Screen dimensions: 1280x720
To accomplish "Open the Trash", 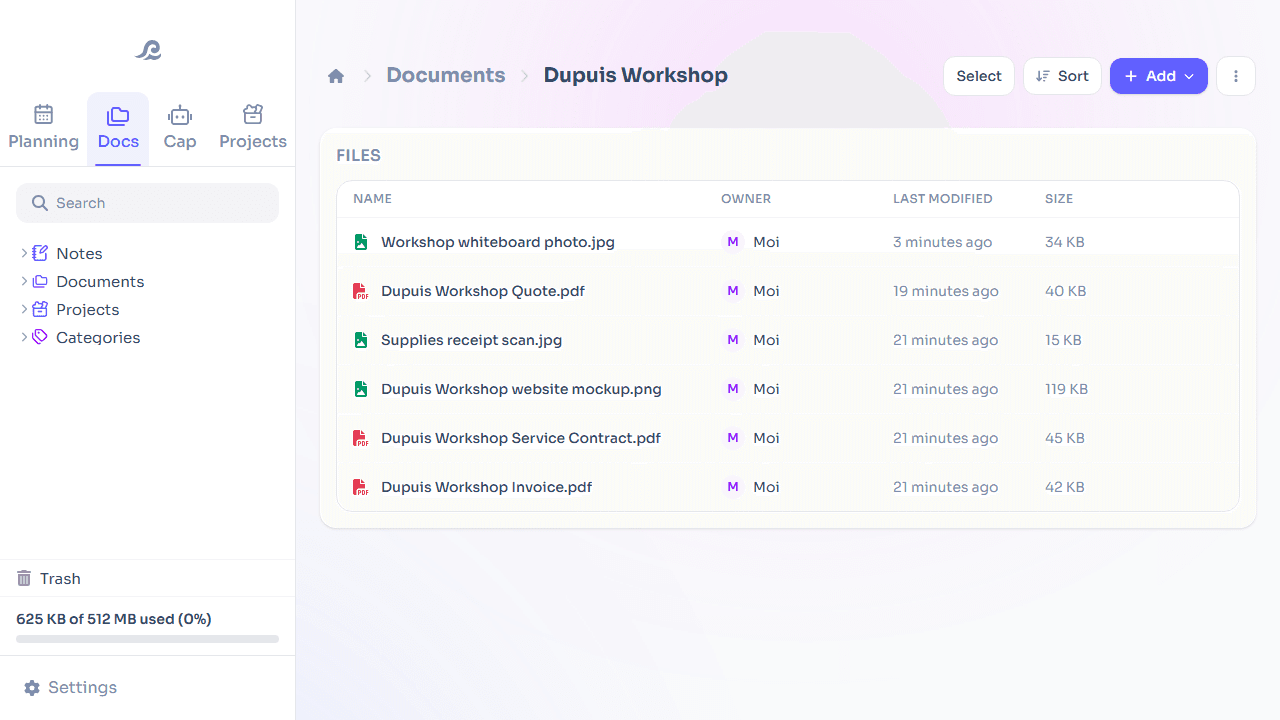I will pyautogui.click(x=147, y=578).
